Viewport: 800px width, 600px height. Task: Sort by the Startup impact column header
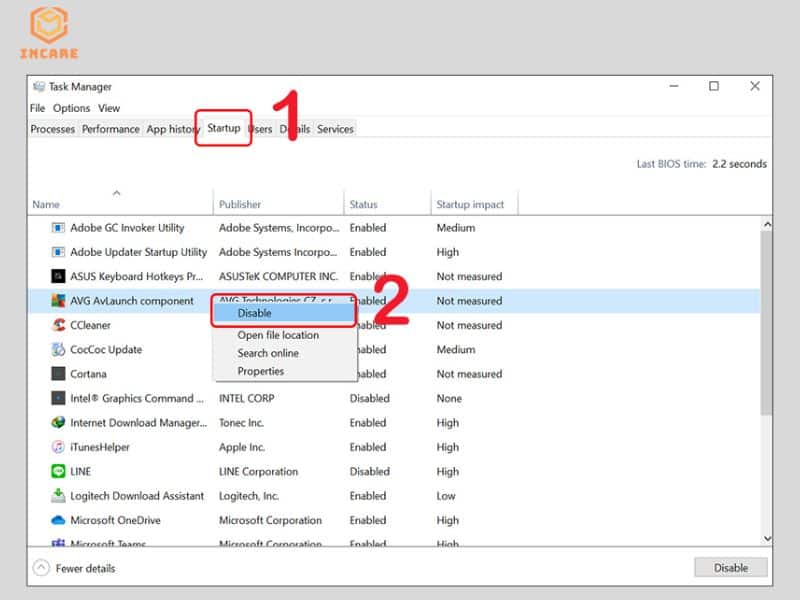click(x=474, y=204)
